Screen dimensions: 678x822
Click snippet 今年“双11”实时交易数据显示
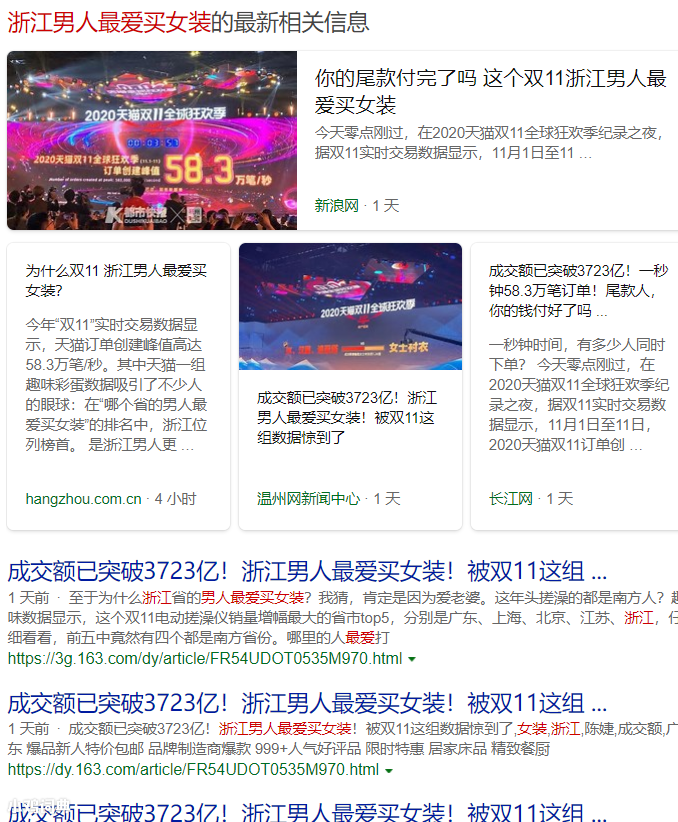pyautogui.click(x=116, y=384)
